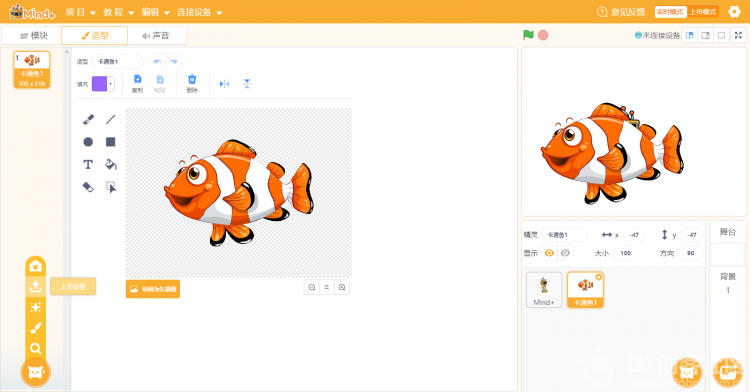Viewport: 750px width, 392px height.
Task: Select the 卡通鱼1 sprite thumbnail
Action: pyautogui.click(x=585, y=290)
